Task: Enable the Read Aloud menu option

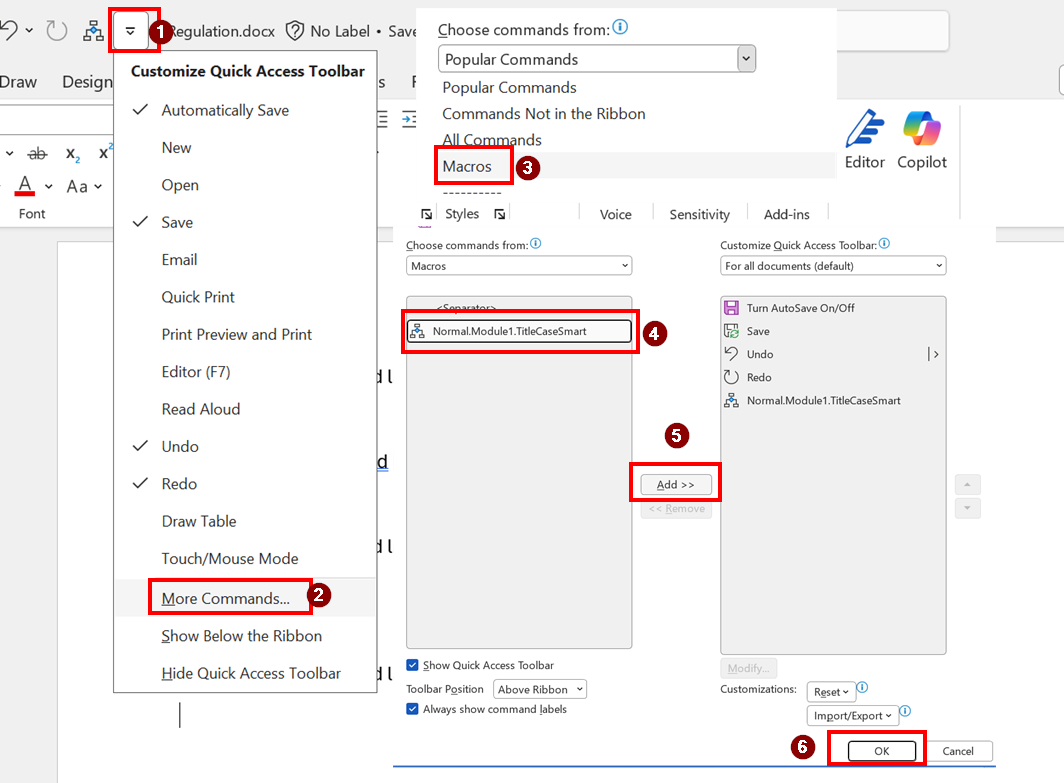Action: coord(245,408)
